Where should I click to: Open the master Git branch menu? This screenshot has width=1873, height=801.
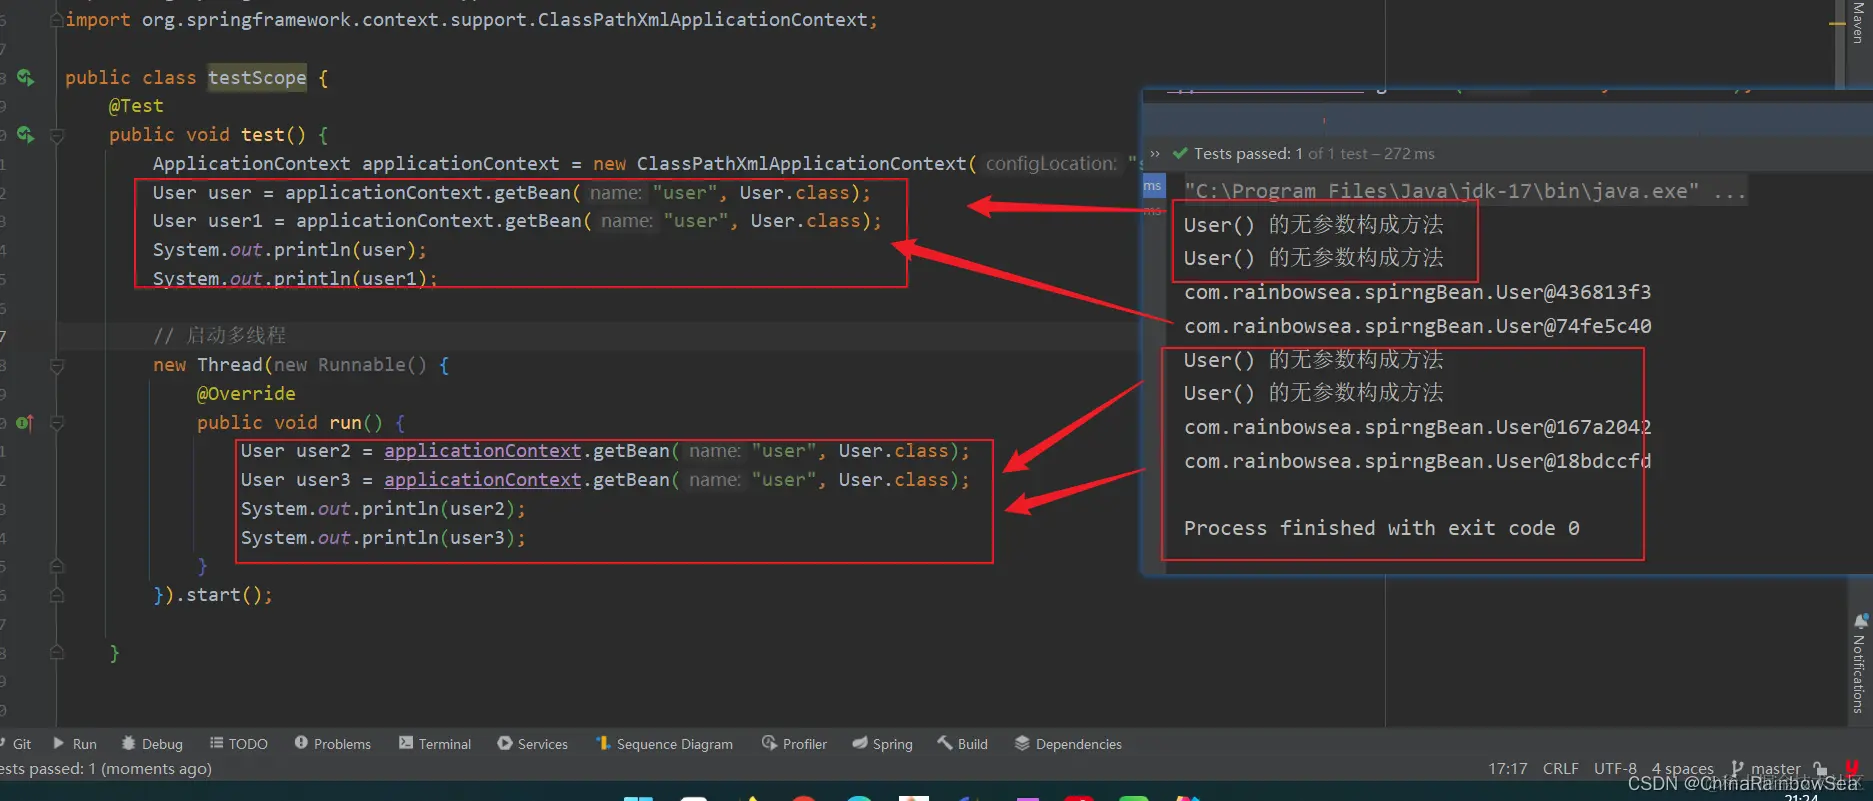[1766, 769]
